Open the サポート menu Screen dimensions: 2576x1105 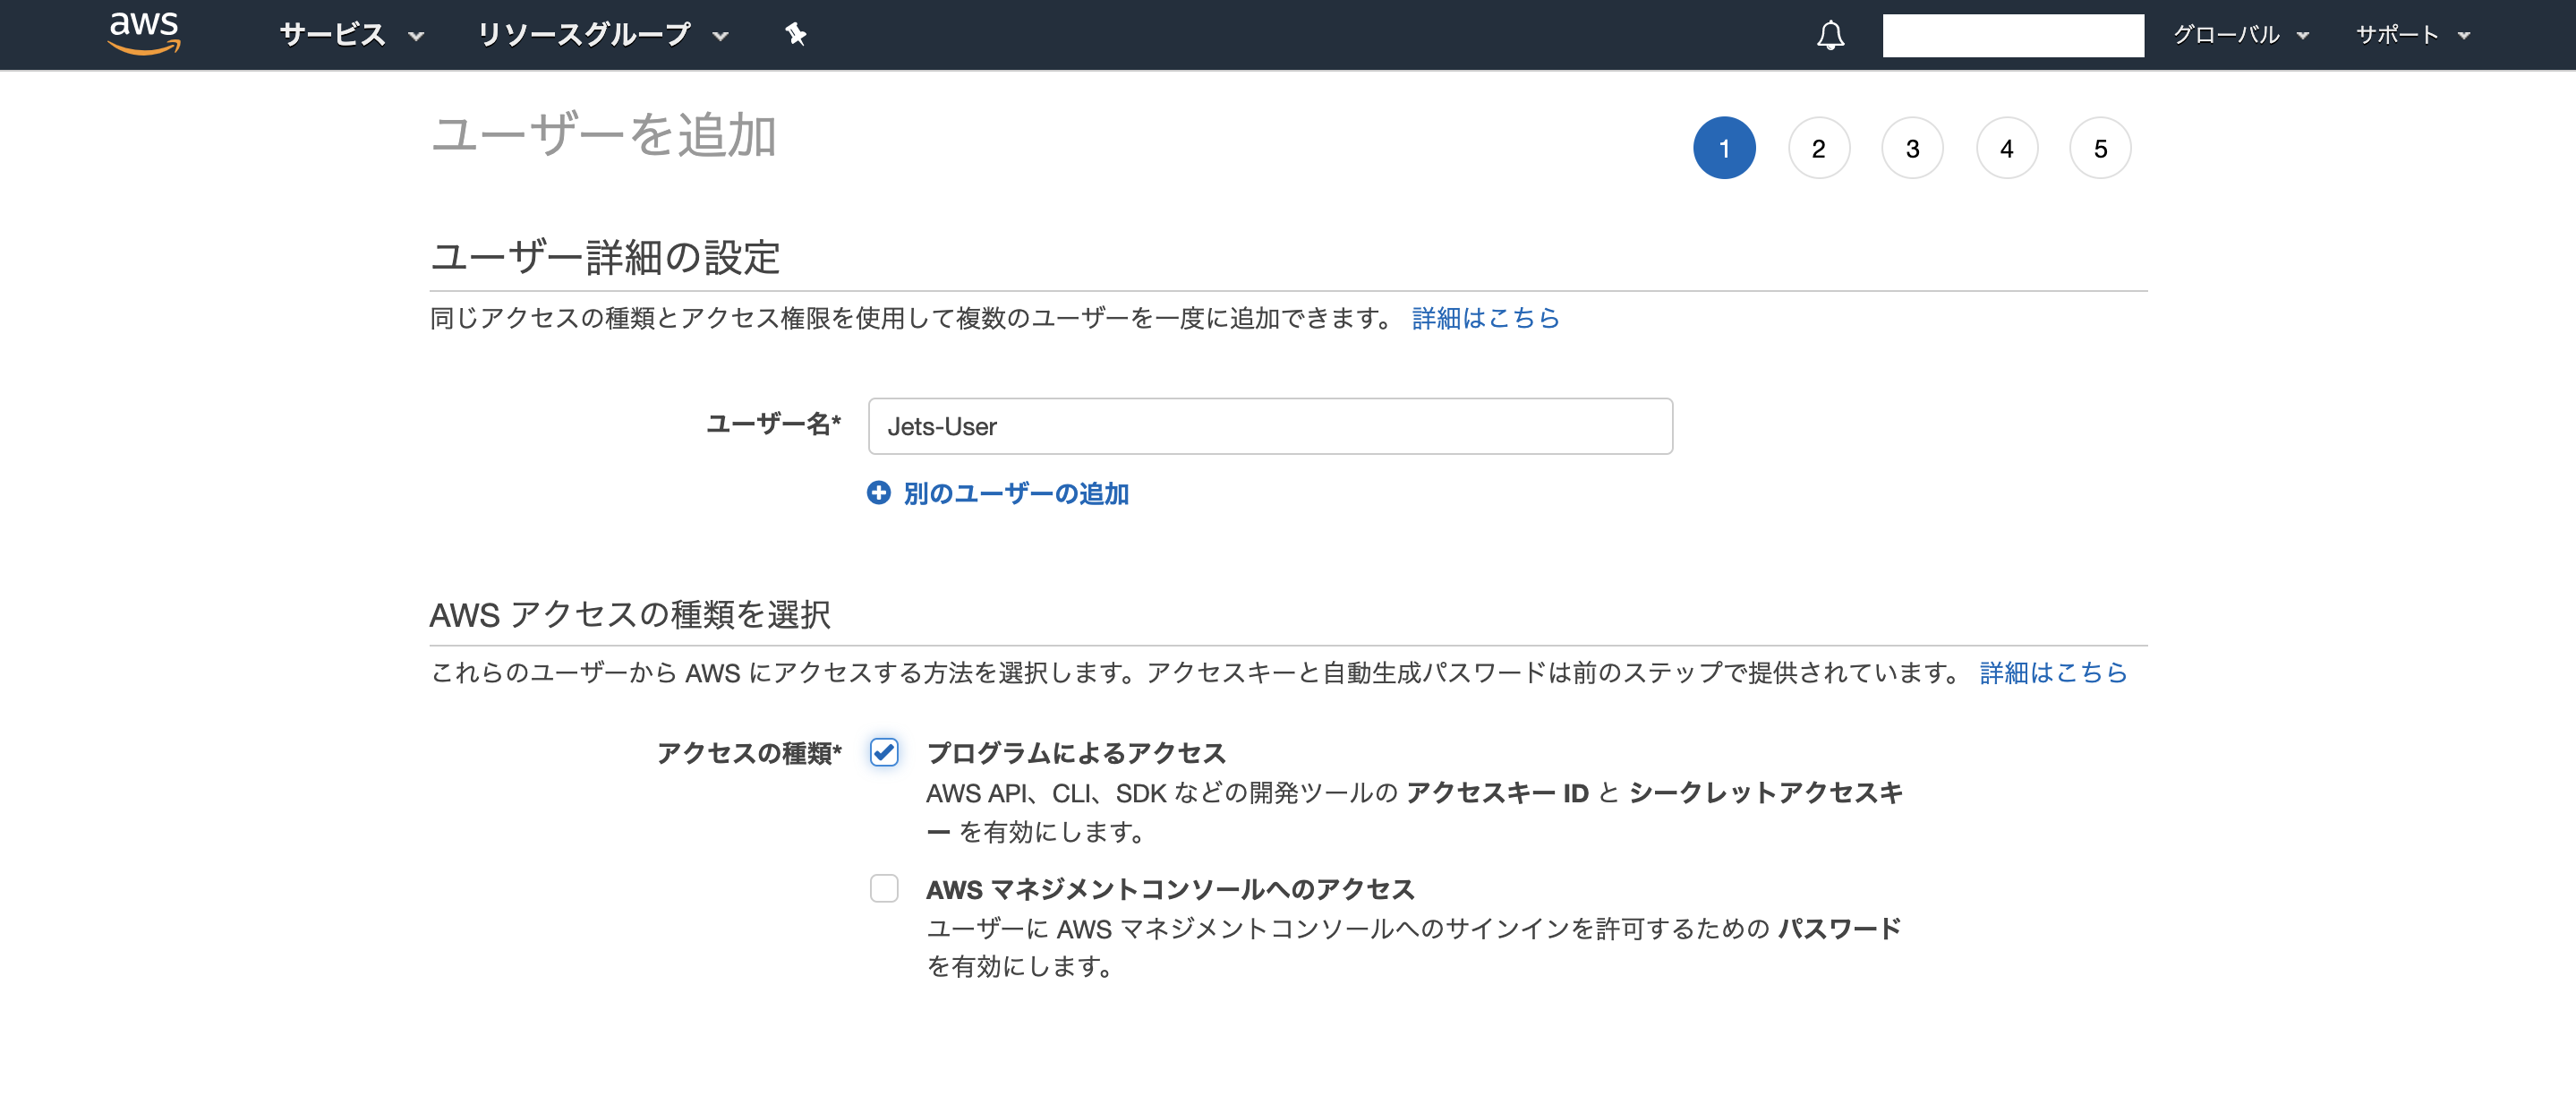click(x=2413, y=35)
